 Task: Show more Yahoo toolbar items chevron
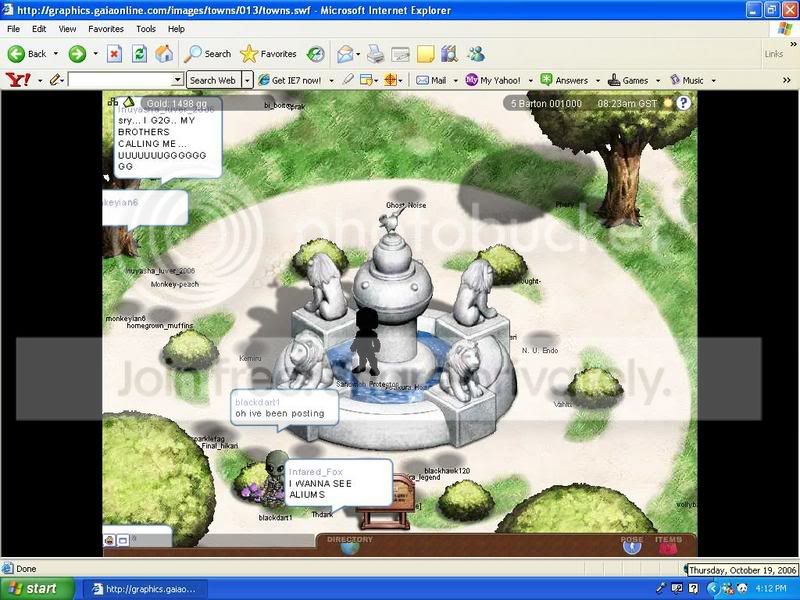point(786,80)
